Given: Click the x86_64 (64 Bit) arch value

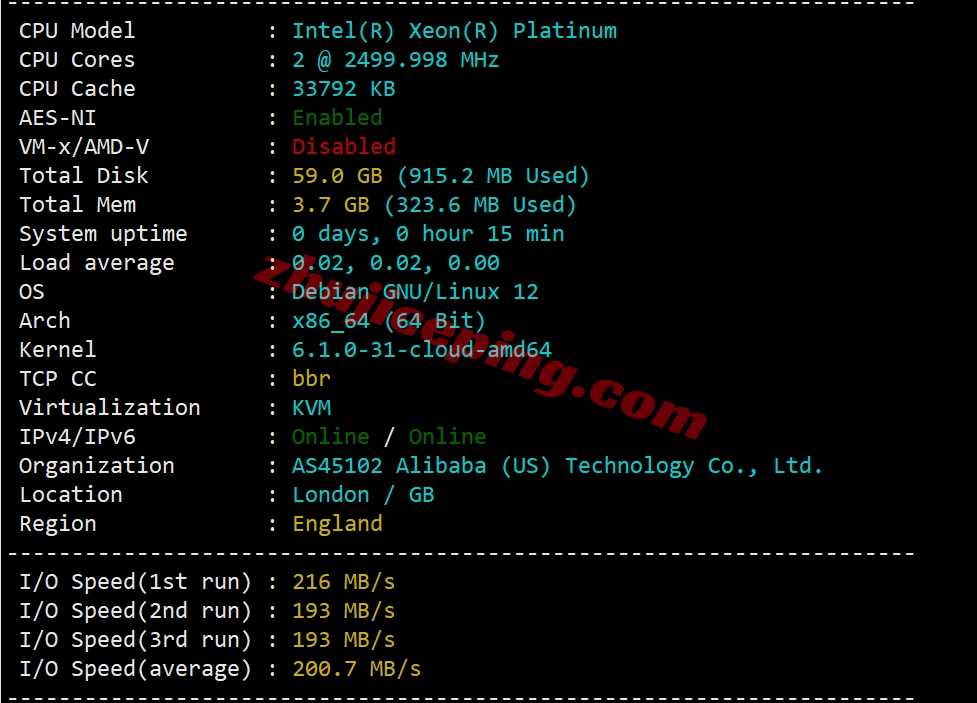Looking at the screenshot, I should coord(388,321).
